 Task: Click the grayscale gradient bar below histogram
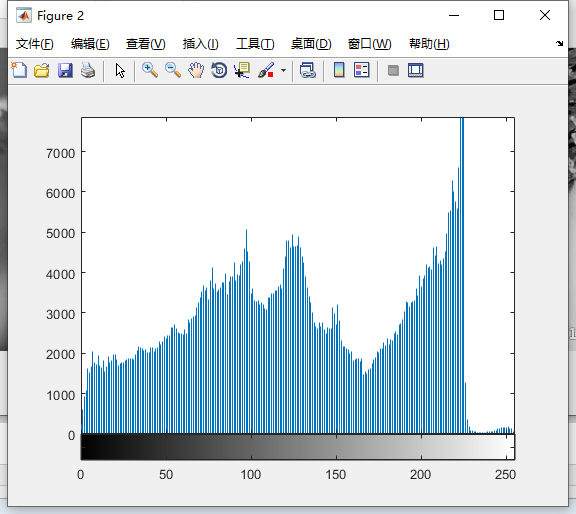click(x=298, y=447)
